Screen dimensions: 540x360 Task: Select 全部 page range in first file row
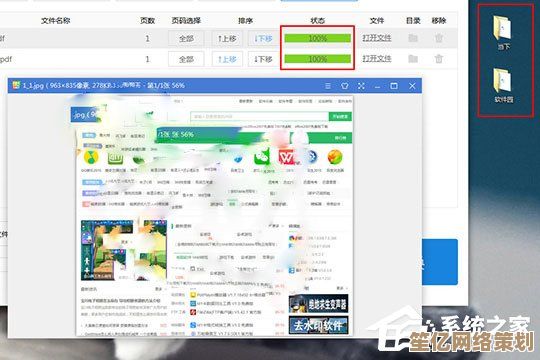tap(186, 38)
